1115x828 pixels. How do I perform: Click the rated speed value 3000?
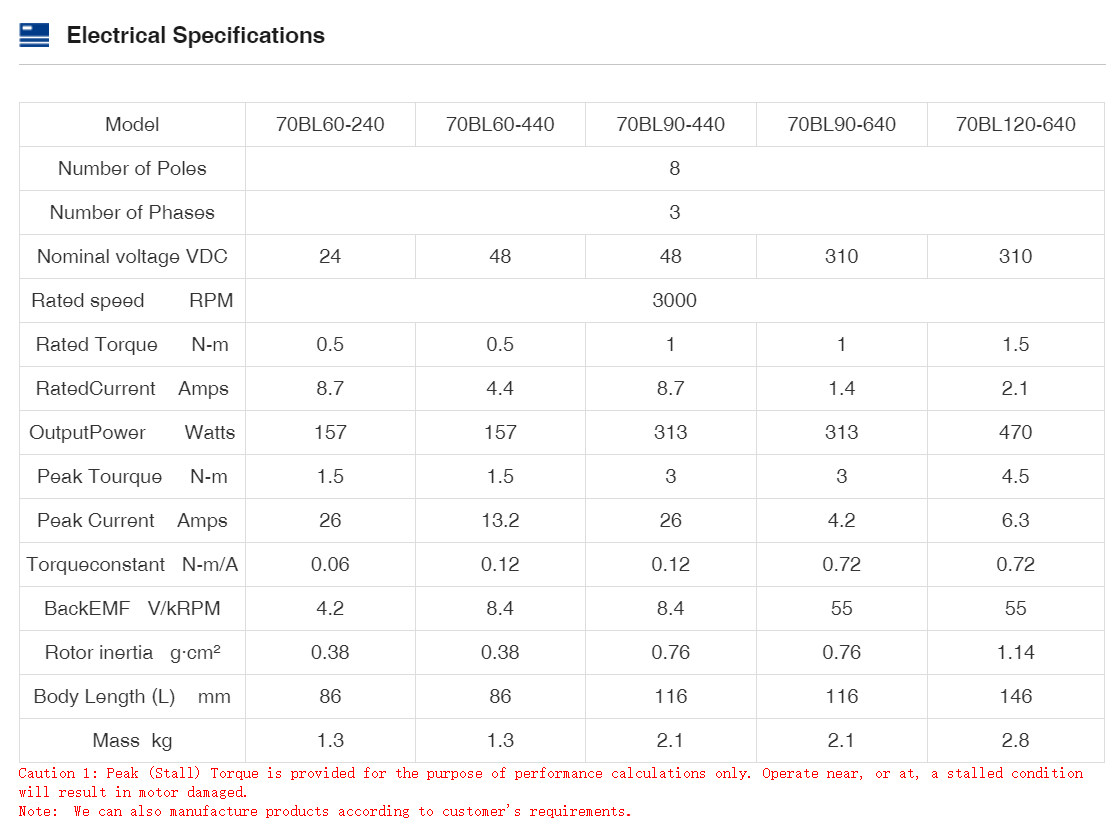674,301
